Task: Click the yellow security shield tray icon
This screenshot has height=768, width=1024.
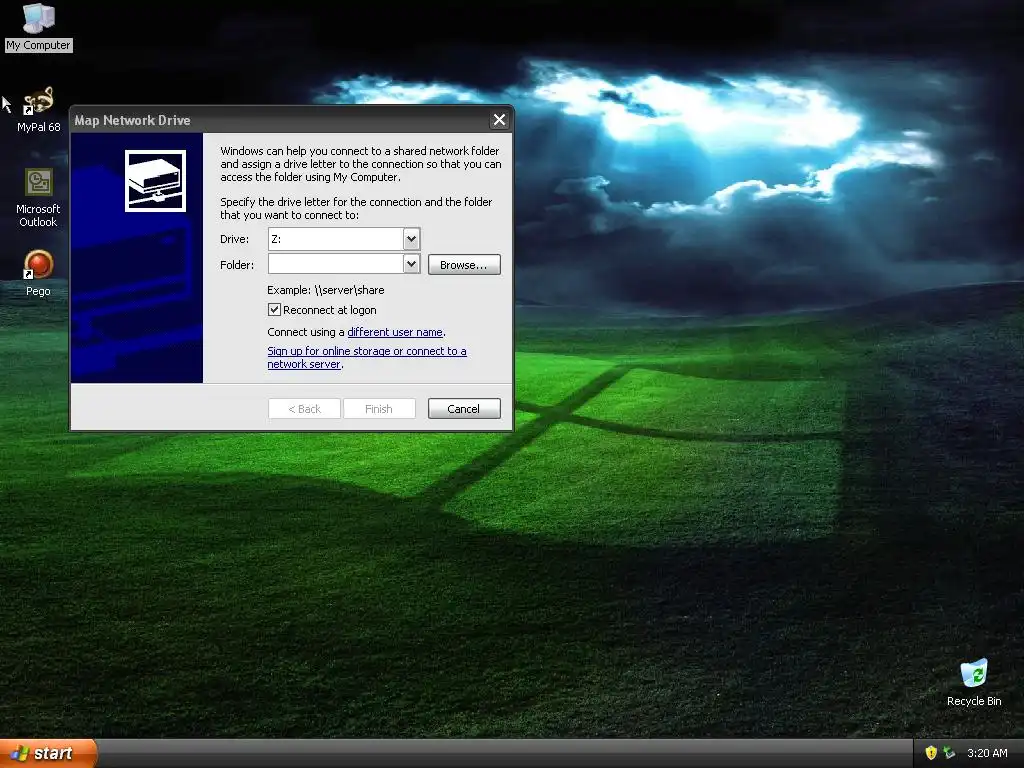Action: pyautogui.click(x=931, y=753)
